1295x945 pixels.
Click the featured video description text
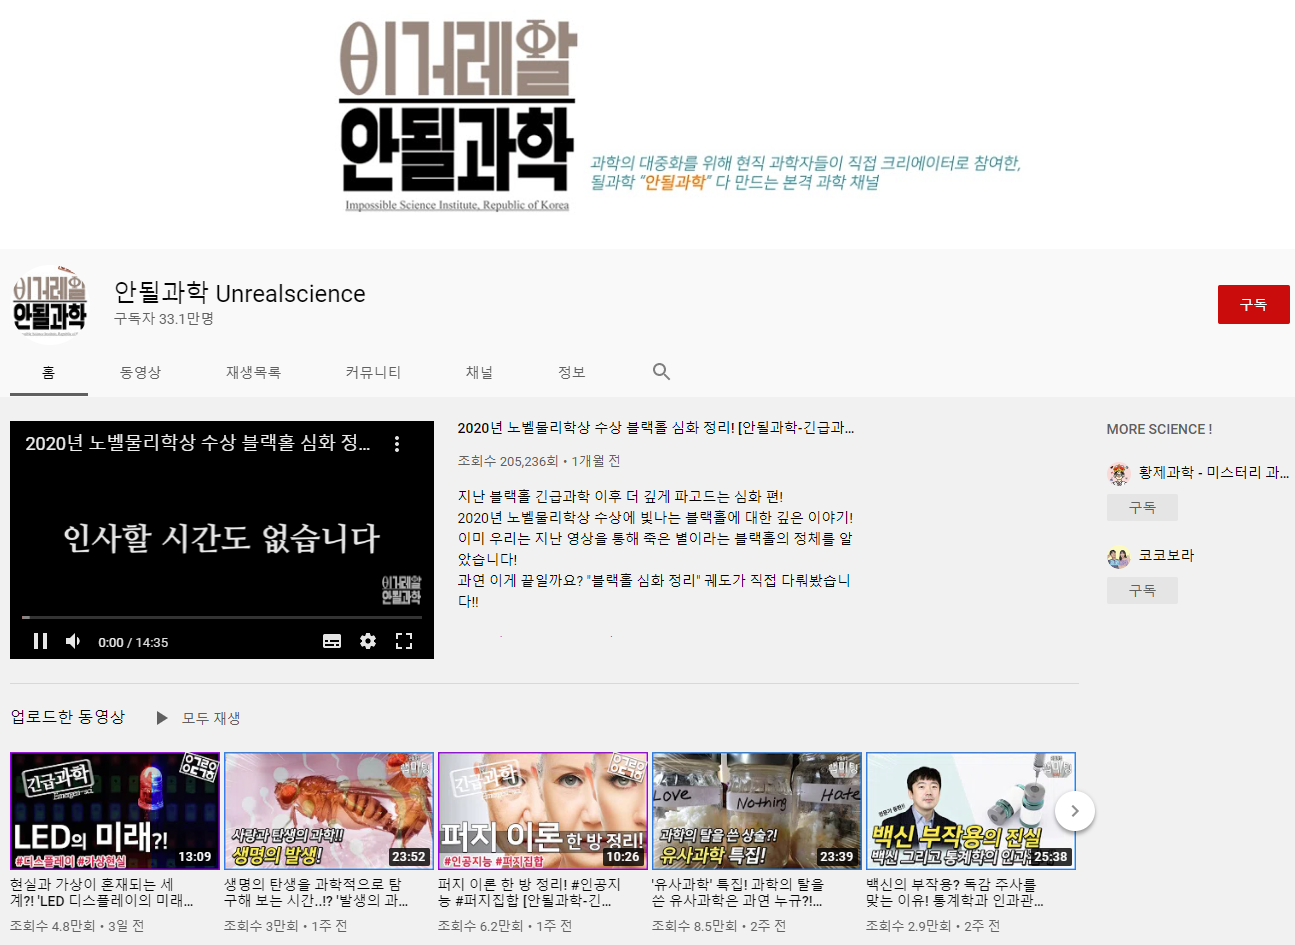pos(656,549)
